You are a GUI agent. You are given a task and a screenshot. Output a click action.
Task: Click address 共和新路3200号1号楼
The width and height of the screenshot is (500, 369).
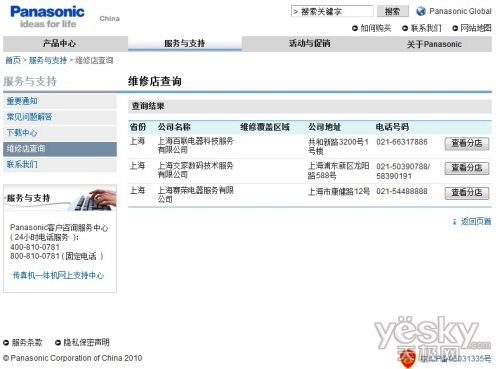click(x=338, y=146)
